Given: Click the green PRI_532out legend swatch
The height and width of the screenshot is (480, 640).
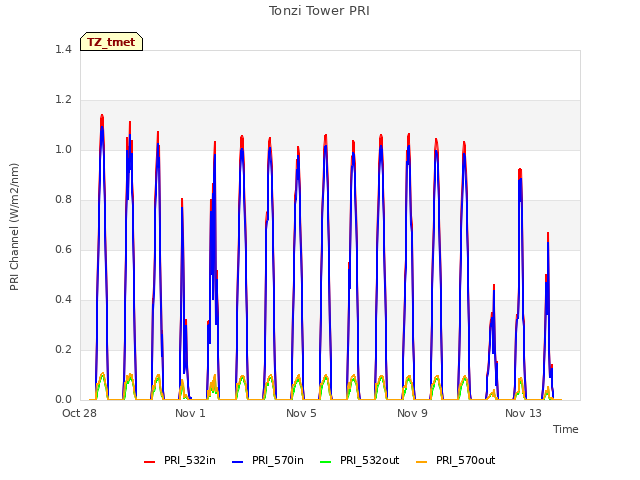Looking at the screenshot, I should coord(326,462).
